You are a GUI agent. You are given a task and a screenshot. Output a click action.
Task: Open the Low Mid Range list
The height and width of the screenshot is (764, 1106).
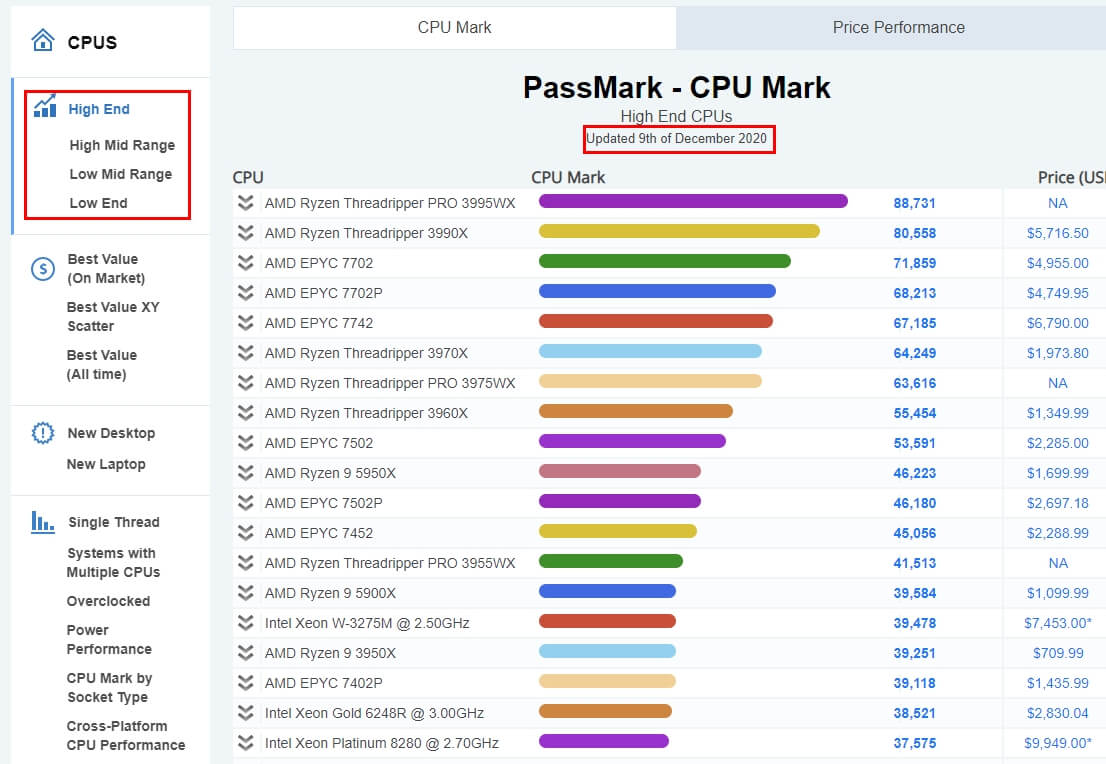pos(121,174)
